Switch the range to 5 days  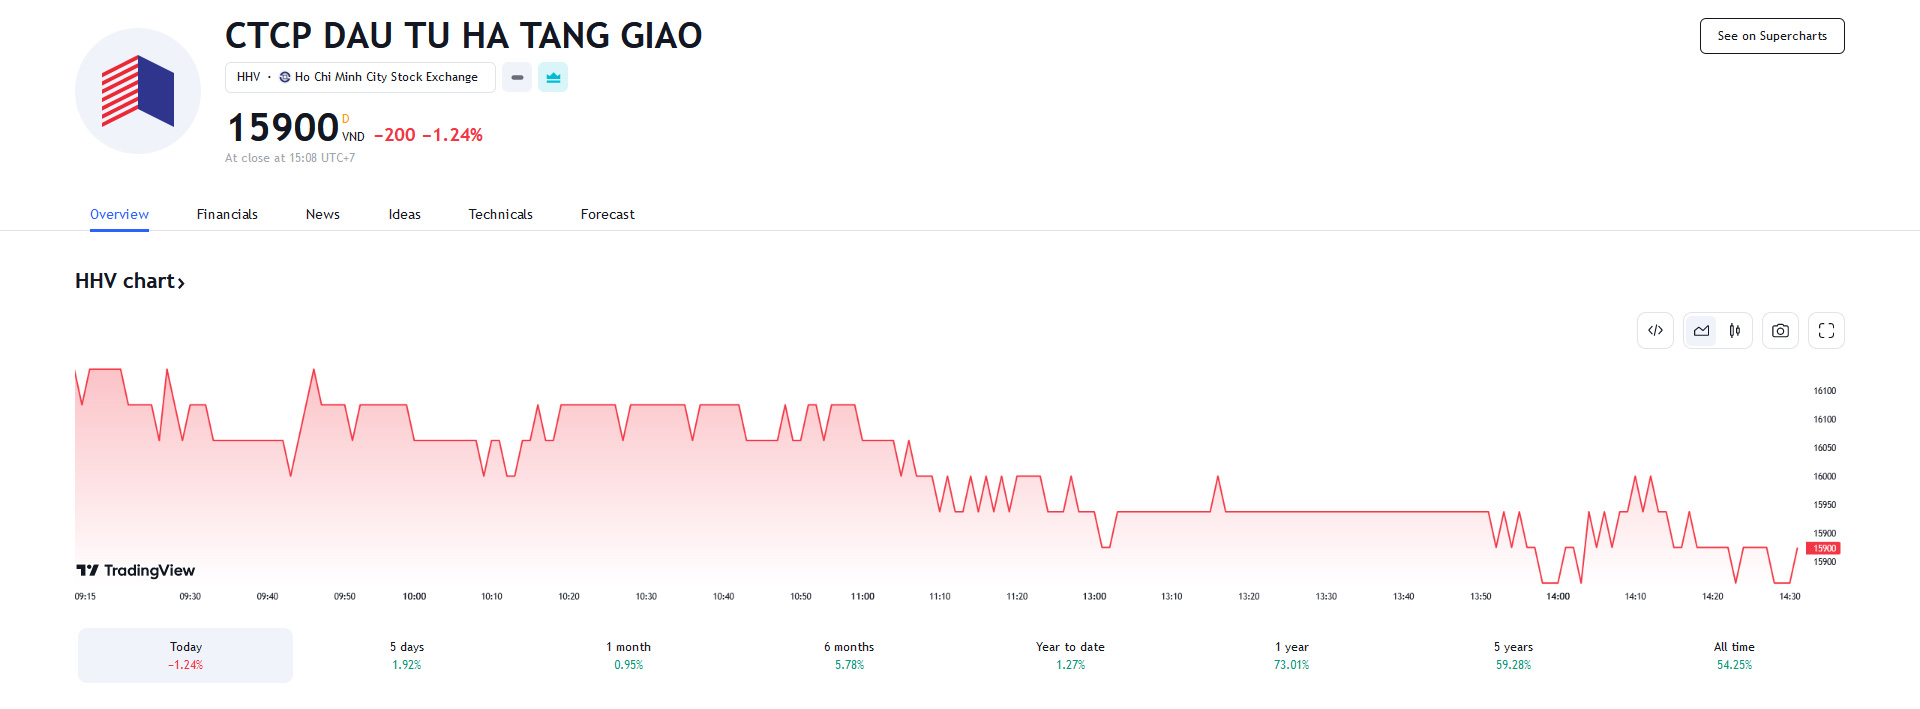406,655
